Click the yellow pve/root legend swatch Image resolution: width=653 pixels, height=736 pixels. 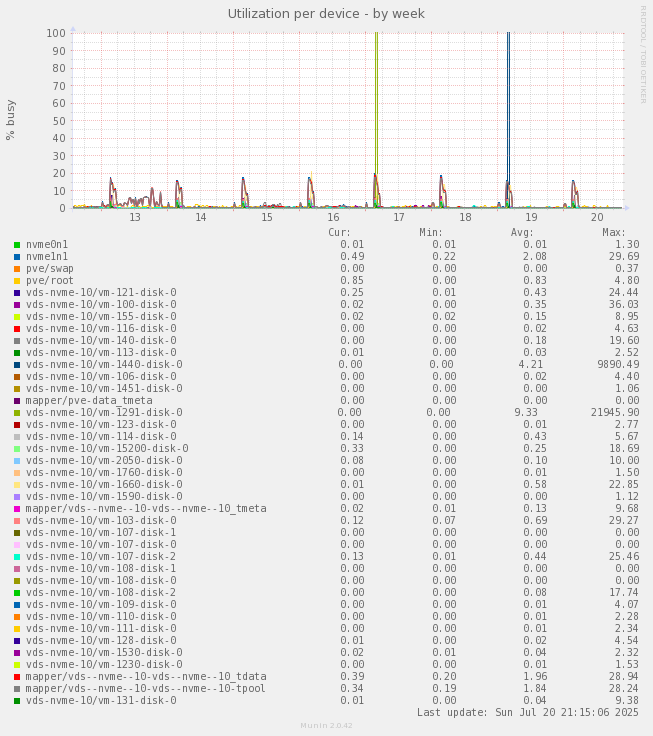tap(17, 281)
